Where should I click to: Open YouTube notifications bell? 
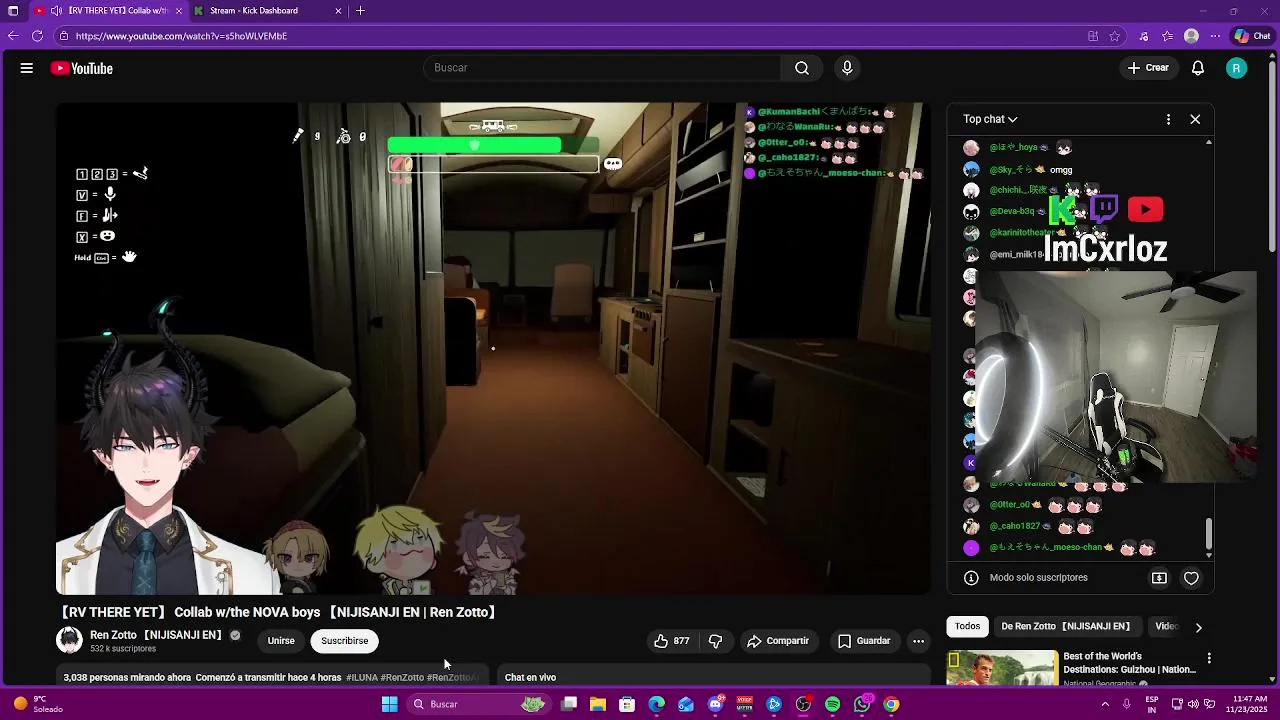click(x=1198, y=68)
